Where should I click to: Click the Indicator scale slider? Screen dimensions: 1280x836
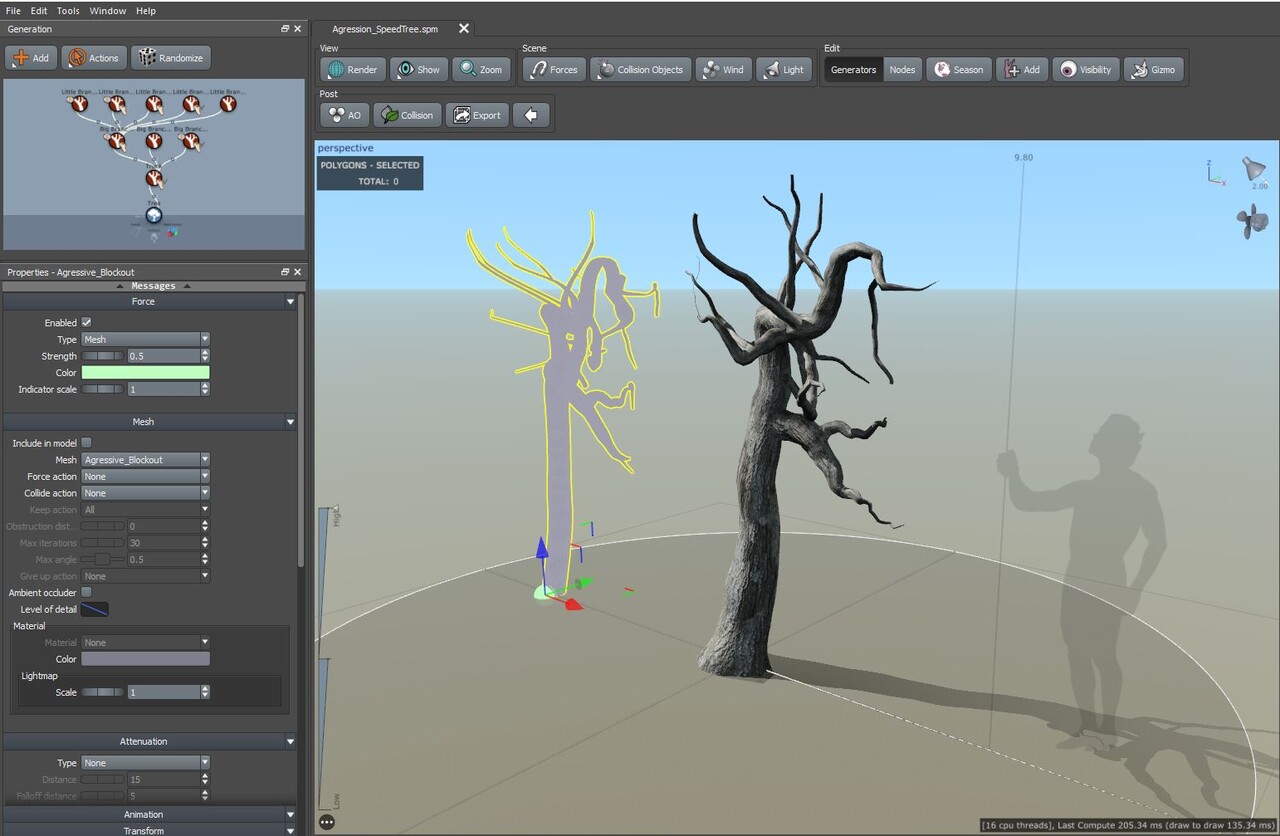point(103,389)
